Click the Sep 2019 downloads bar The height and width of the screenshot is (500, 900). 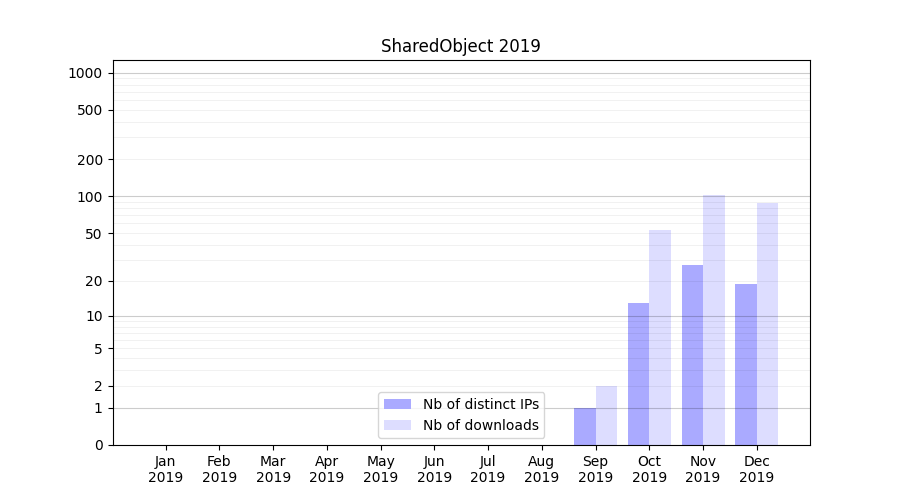click(606, 415)
